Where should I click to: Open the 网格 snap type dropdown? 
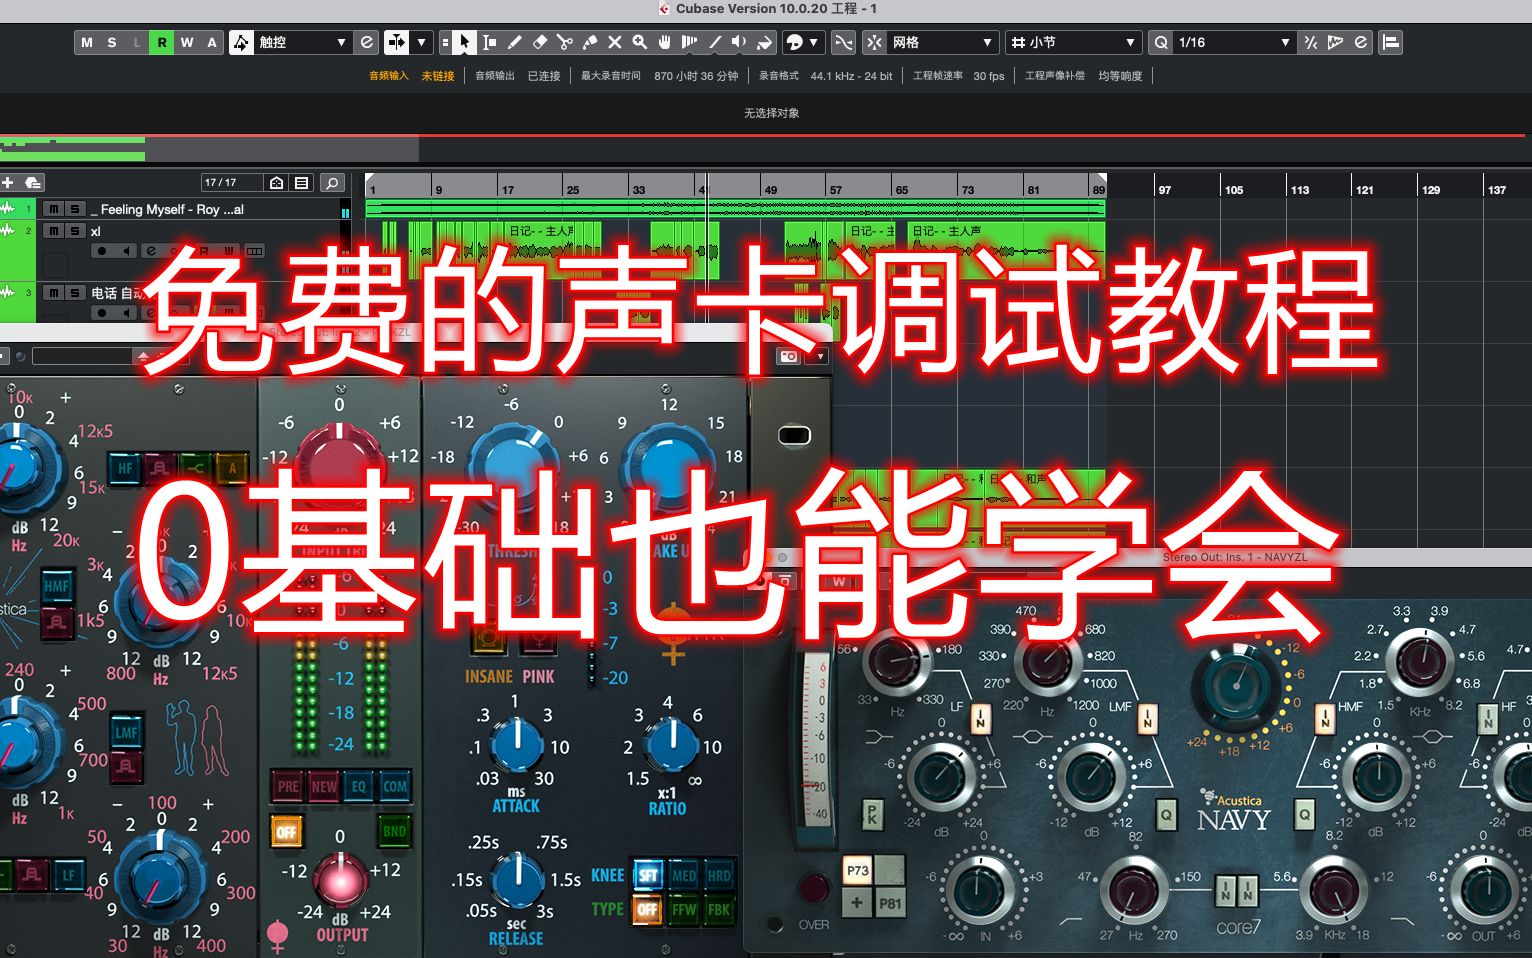942,42
